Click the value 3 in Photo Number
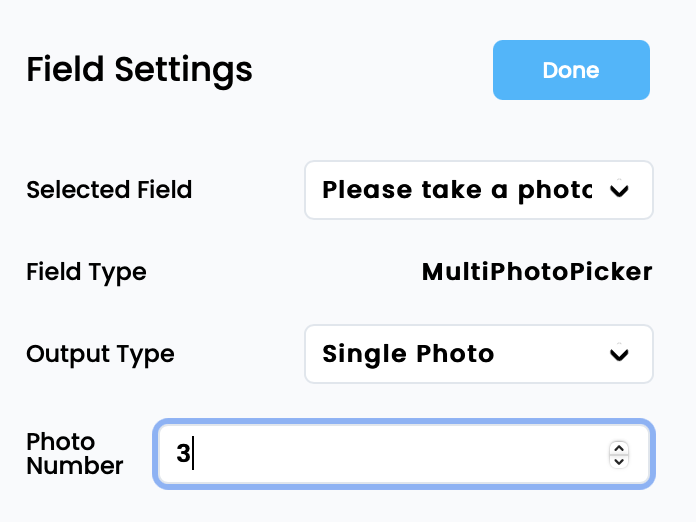This screenshot has height=522, width=696. 183,454
